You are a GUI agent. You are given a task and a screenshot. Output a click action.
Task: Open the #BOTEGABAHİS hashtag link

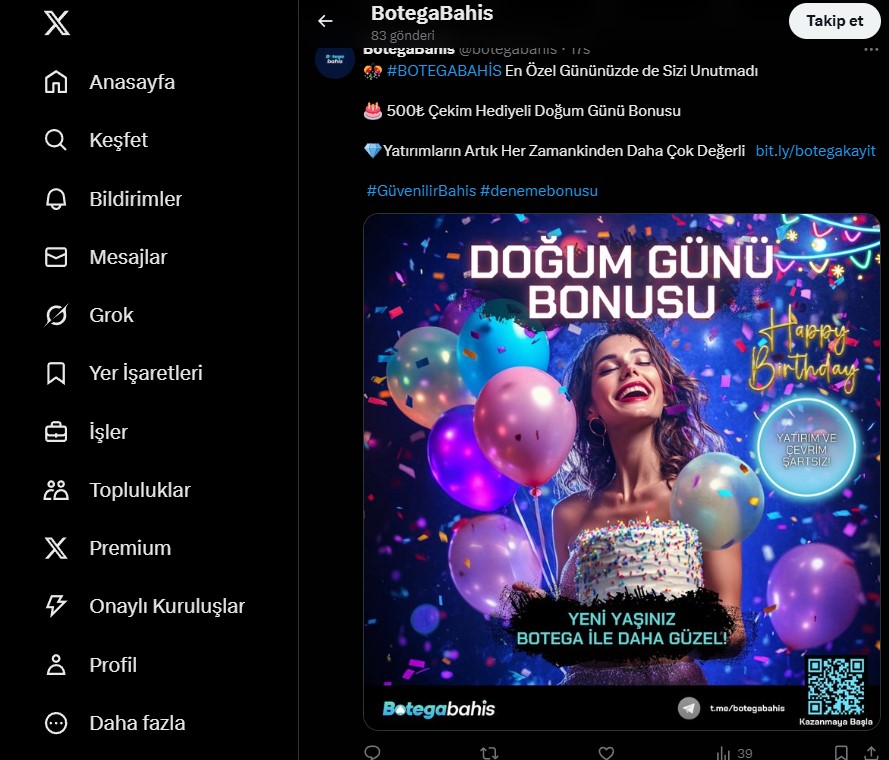444,71
